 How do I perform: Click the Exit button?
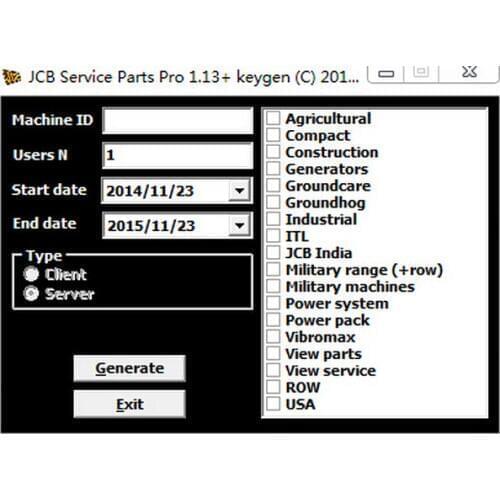tap(129, 404)
